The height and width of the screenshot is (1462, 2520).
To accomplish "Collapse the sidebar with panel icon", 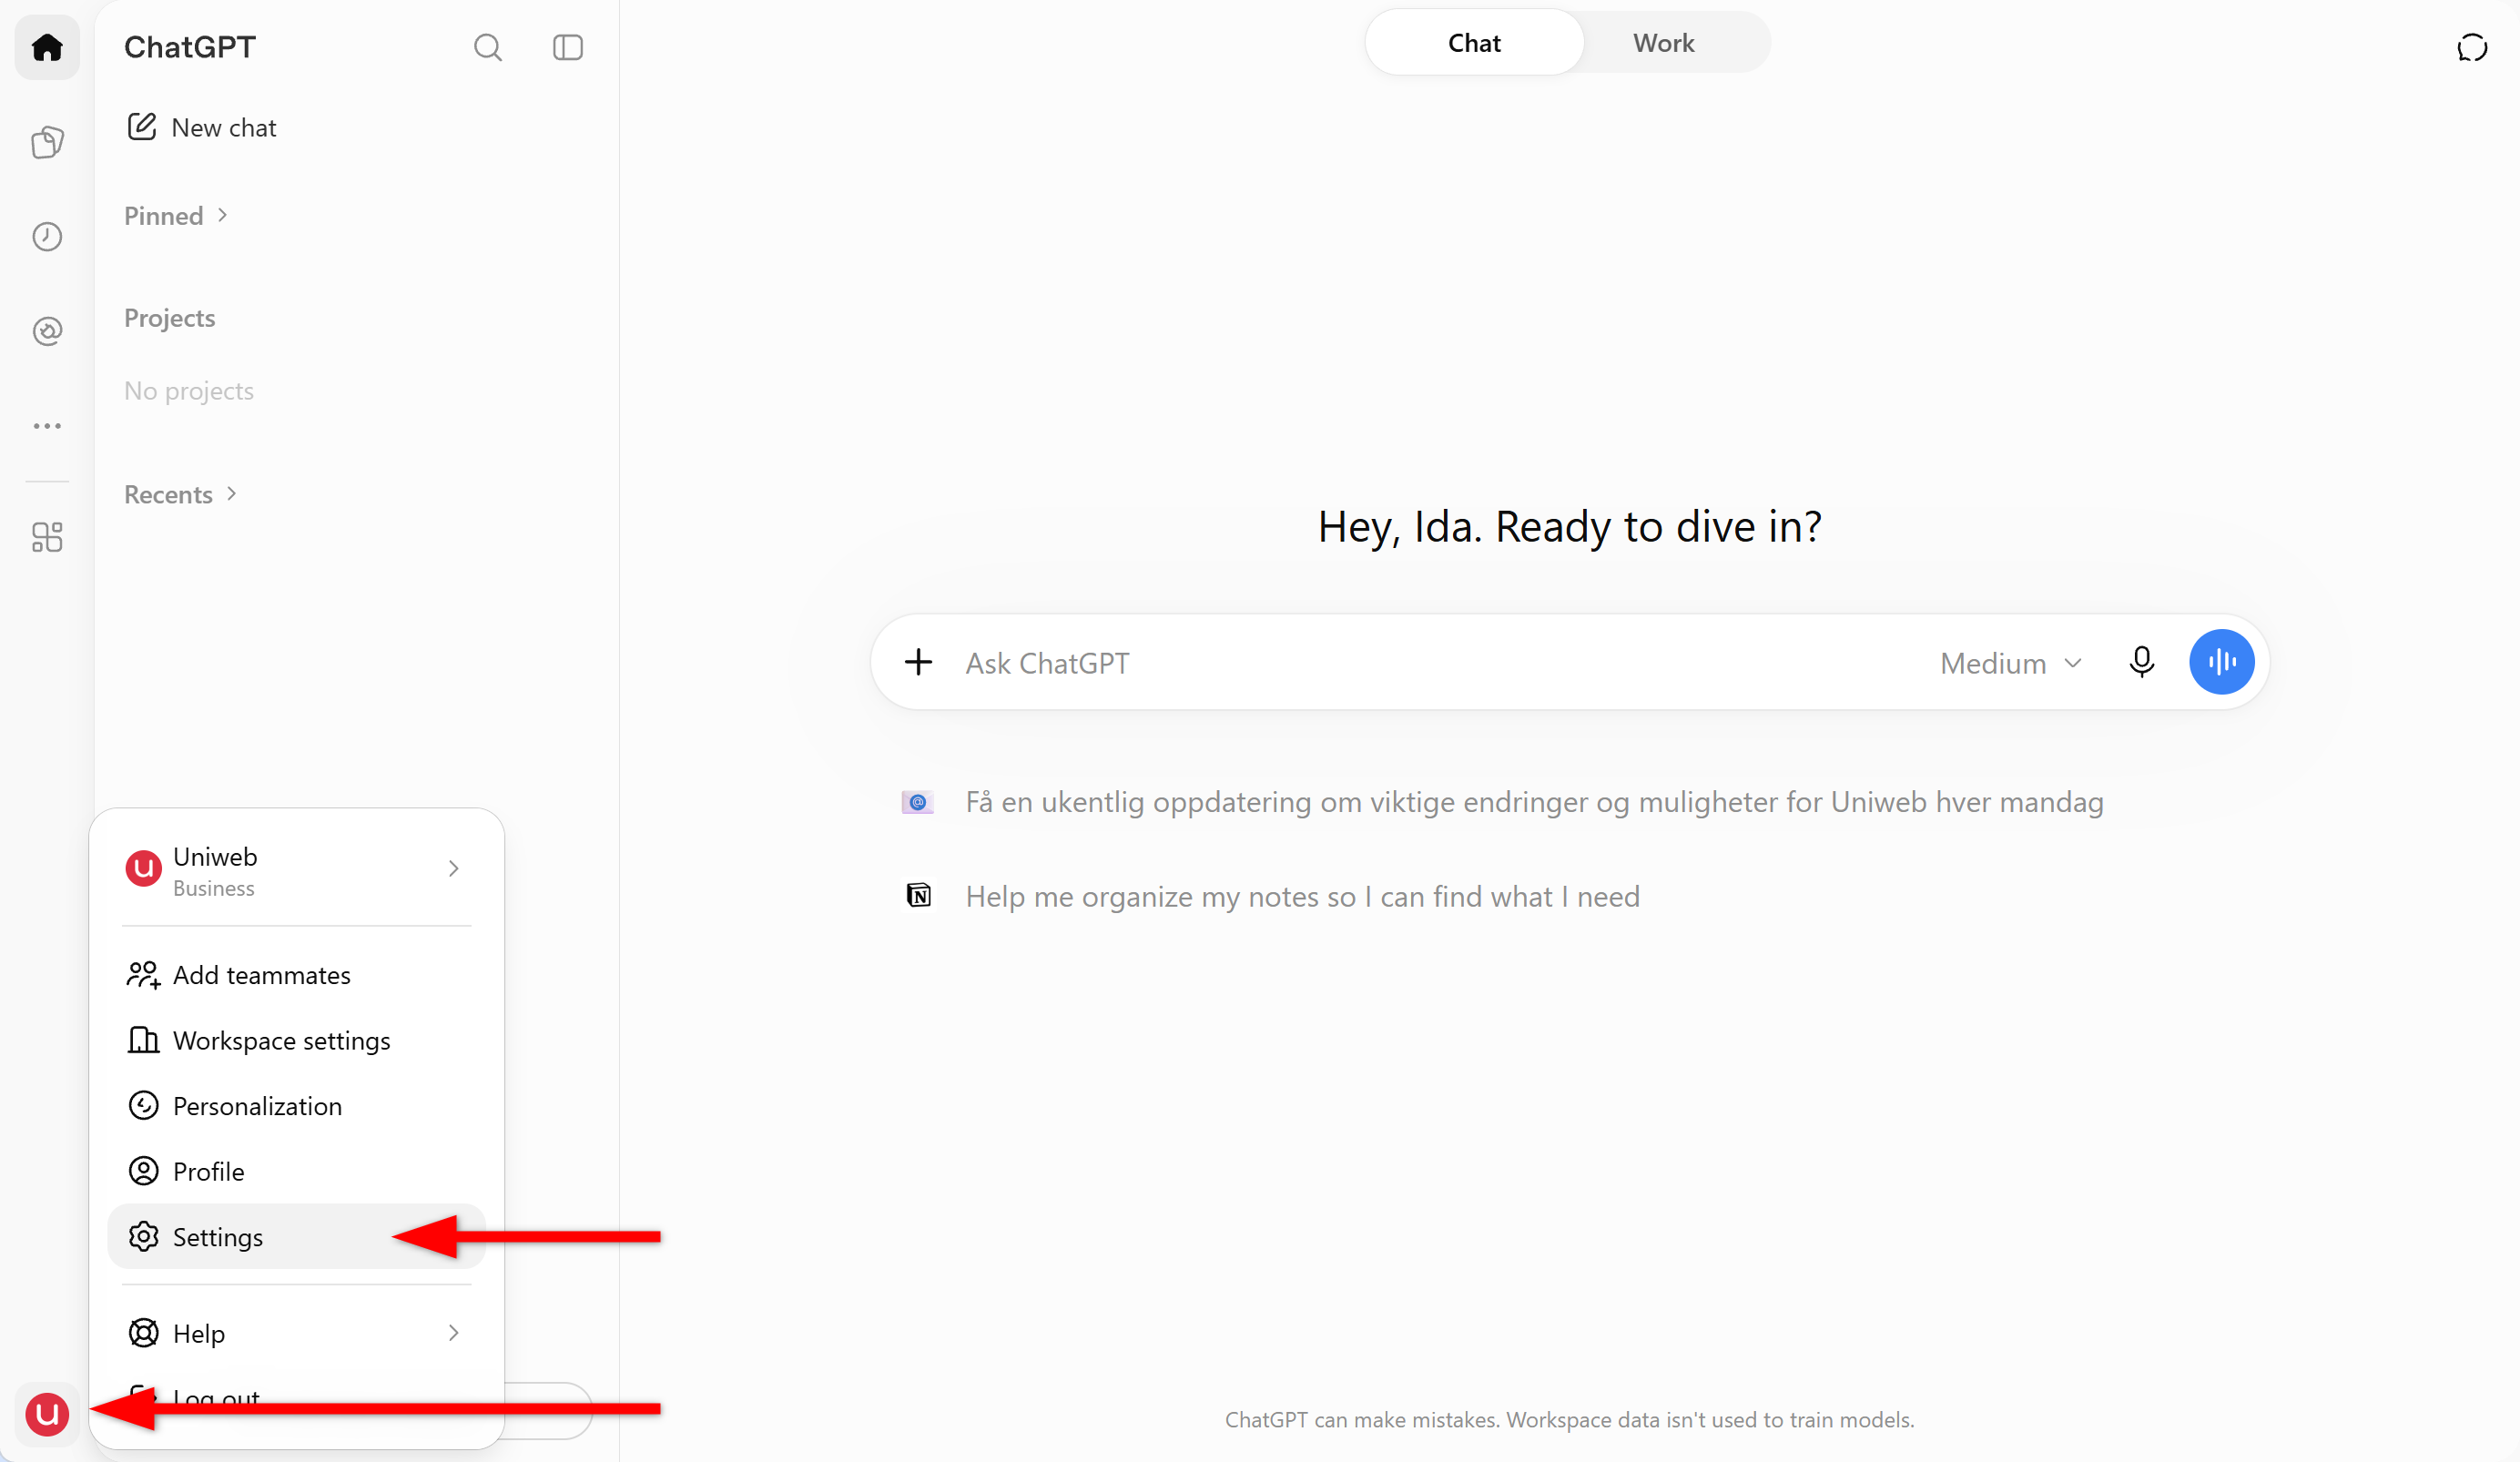I will [568, 47].
